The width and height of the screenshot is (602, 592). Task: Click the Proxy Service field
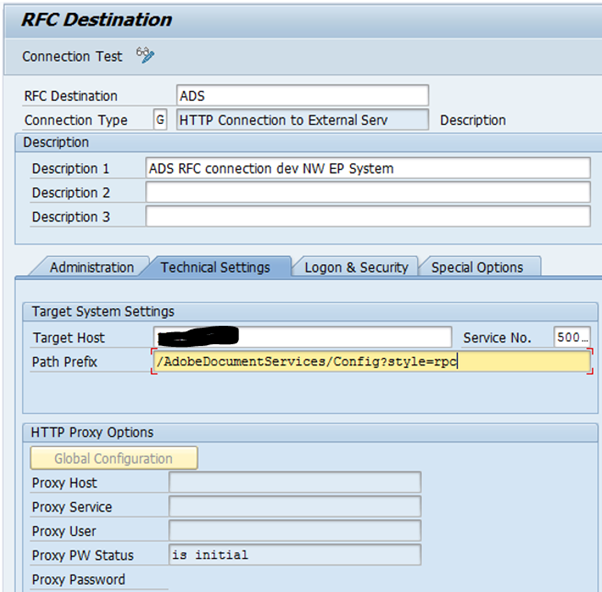(295, 506)
